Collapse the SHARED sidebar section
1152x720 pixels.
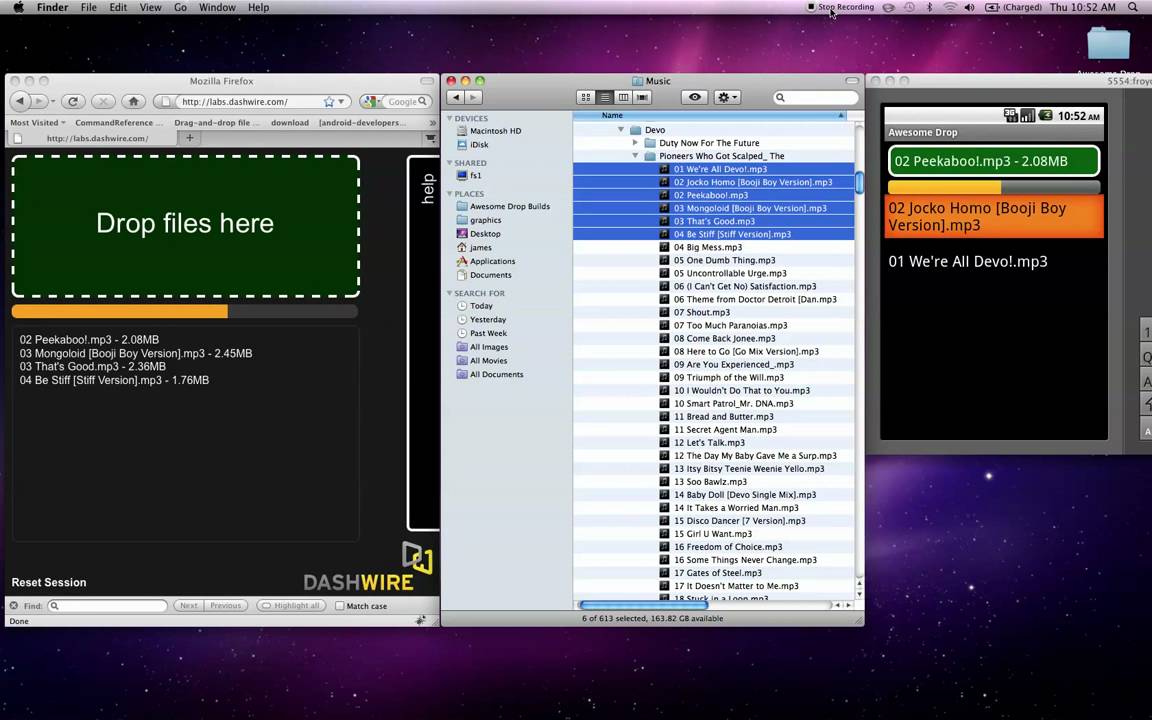point(450,163)
